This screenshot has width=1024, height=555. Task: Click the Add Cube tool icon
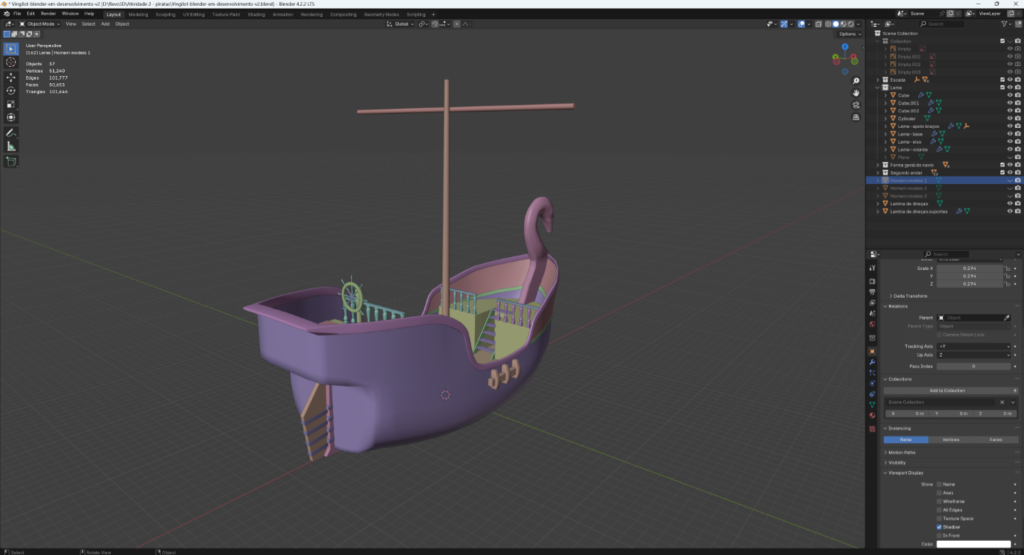click(11, 161)
